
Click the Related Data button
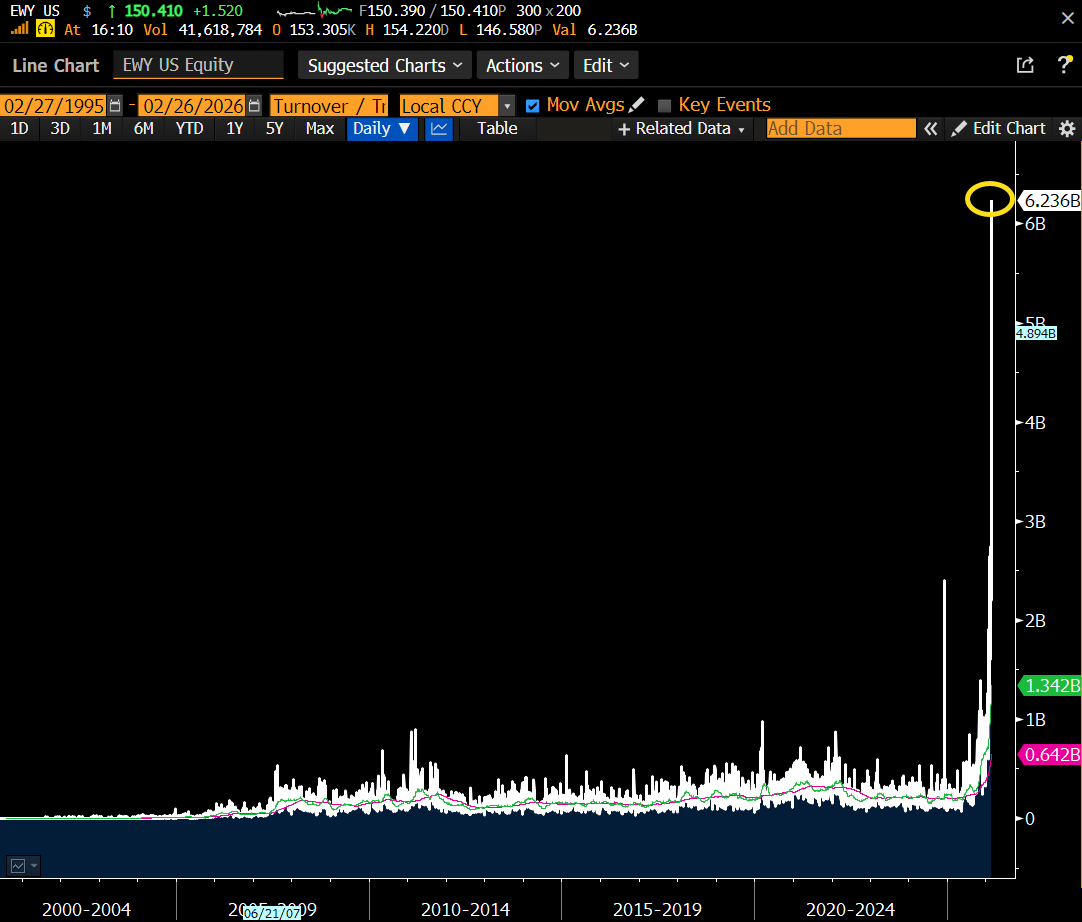682,128
